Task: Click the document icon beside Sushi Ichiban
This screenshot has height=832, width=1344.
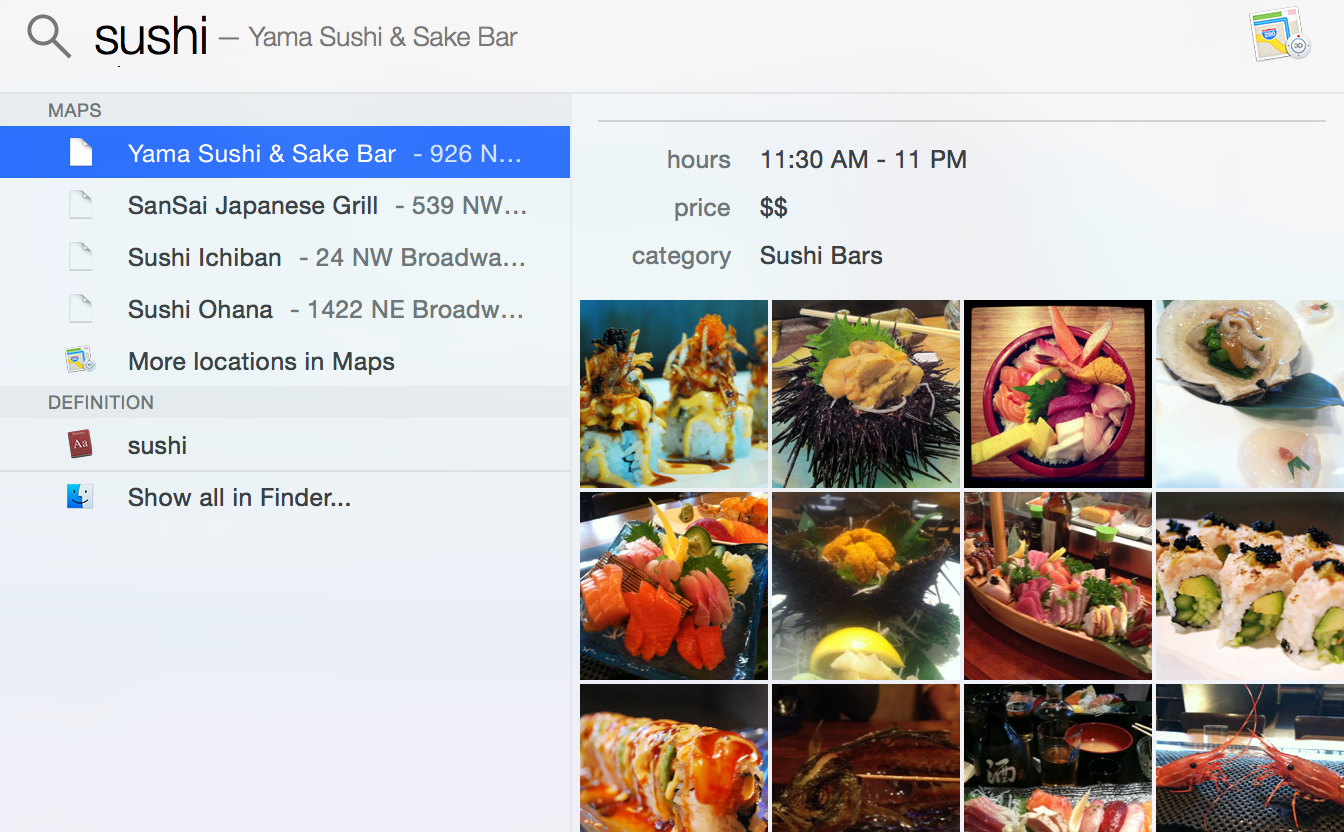Action: (80, 257)
